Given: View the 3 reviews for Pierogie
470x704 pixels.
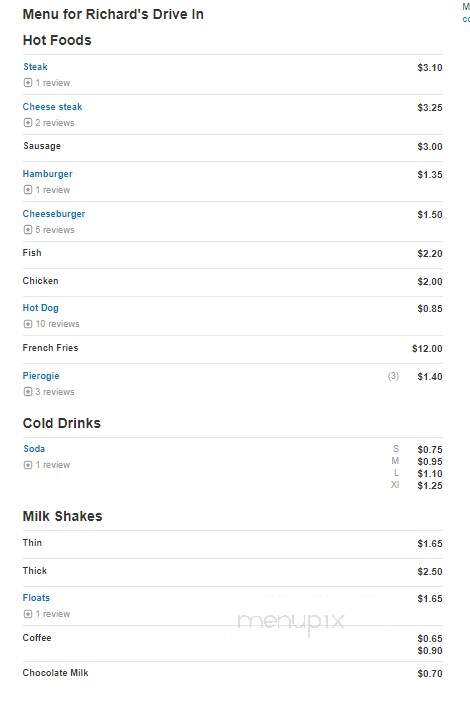Looking at the screenshot, I should coord(55,392).
